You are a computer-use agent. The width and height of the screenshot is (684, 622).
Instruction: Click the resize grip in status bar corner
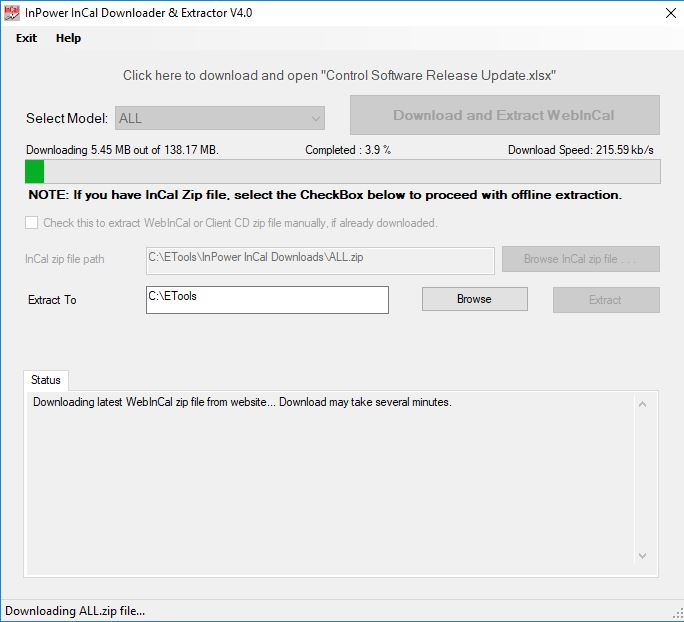[678, 615]
